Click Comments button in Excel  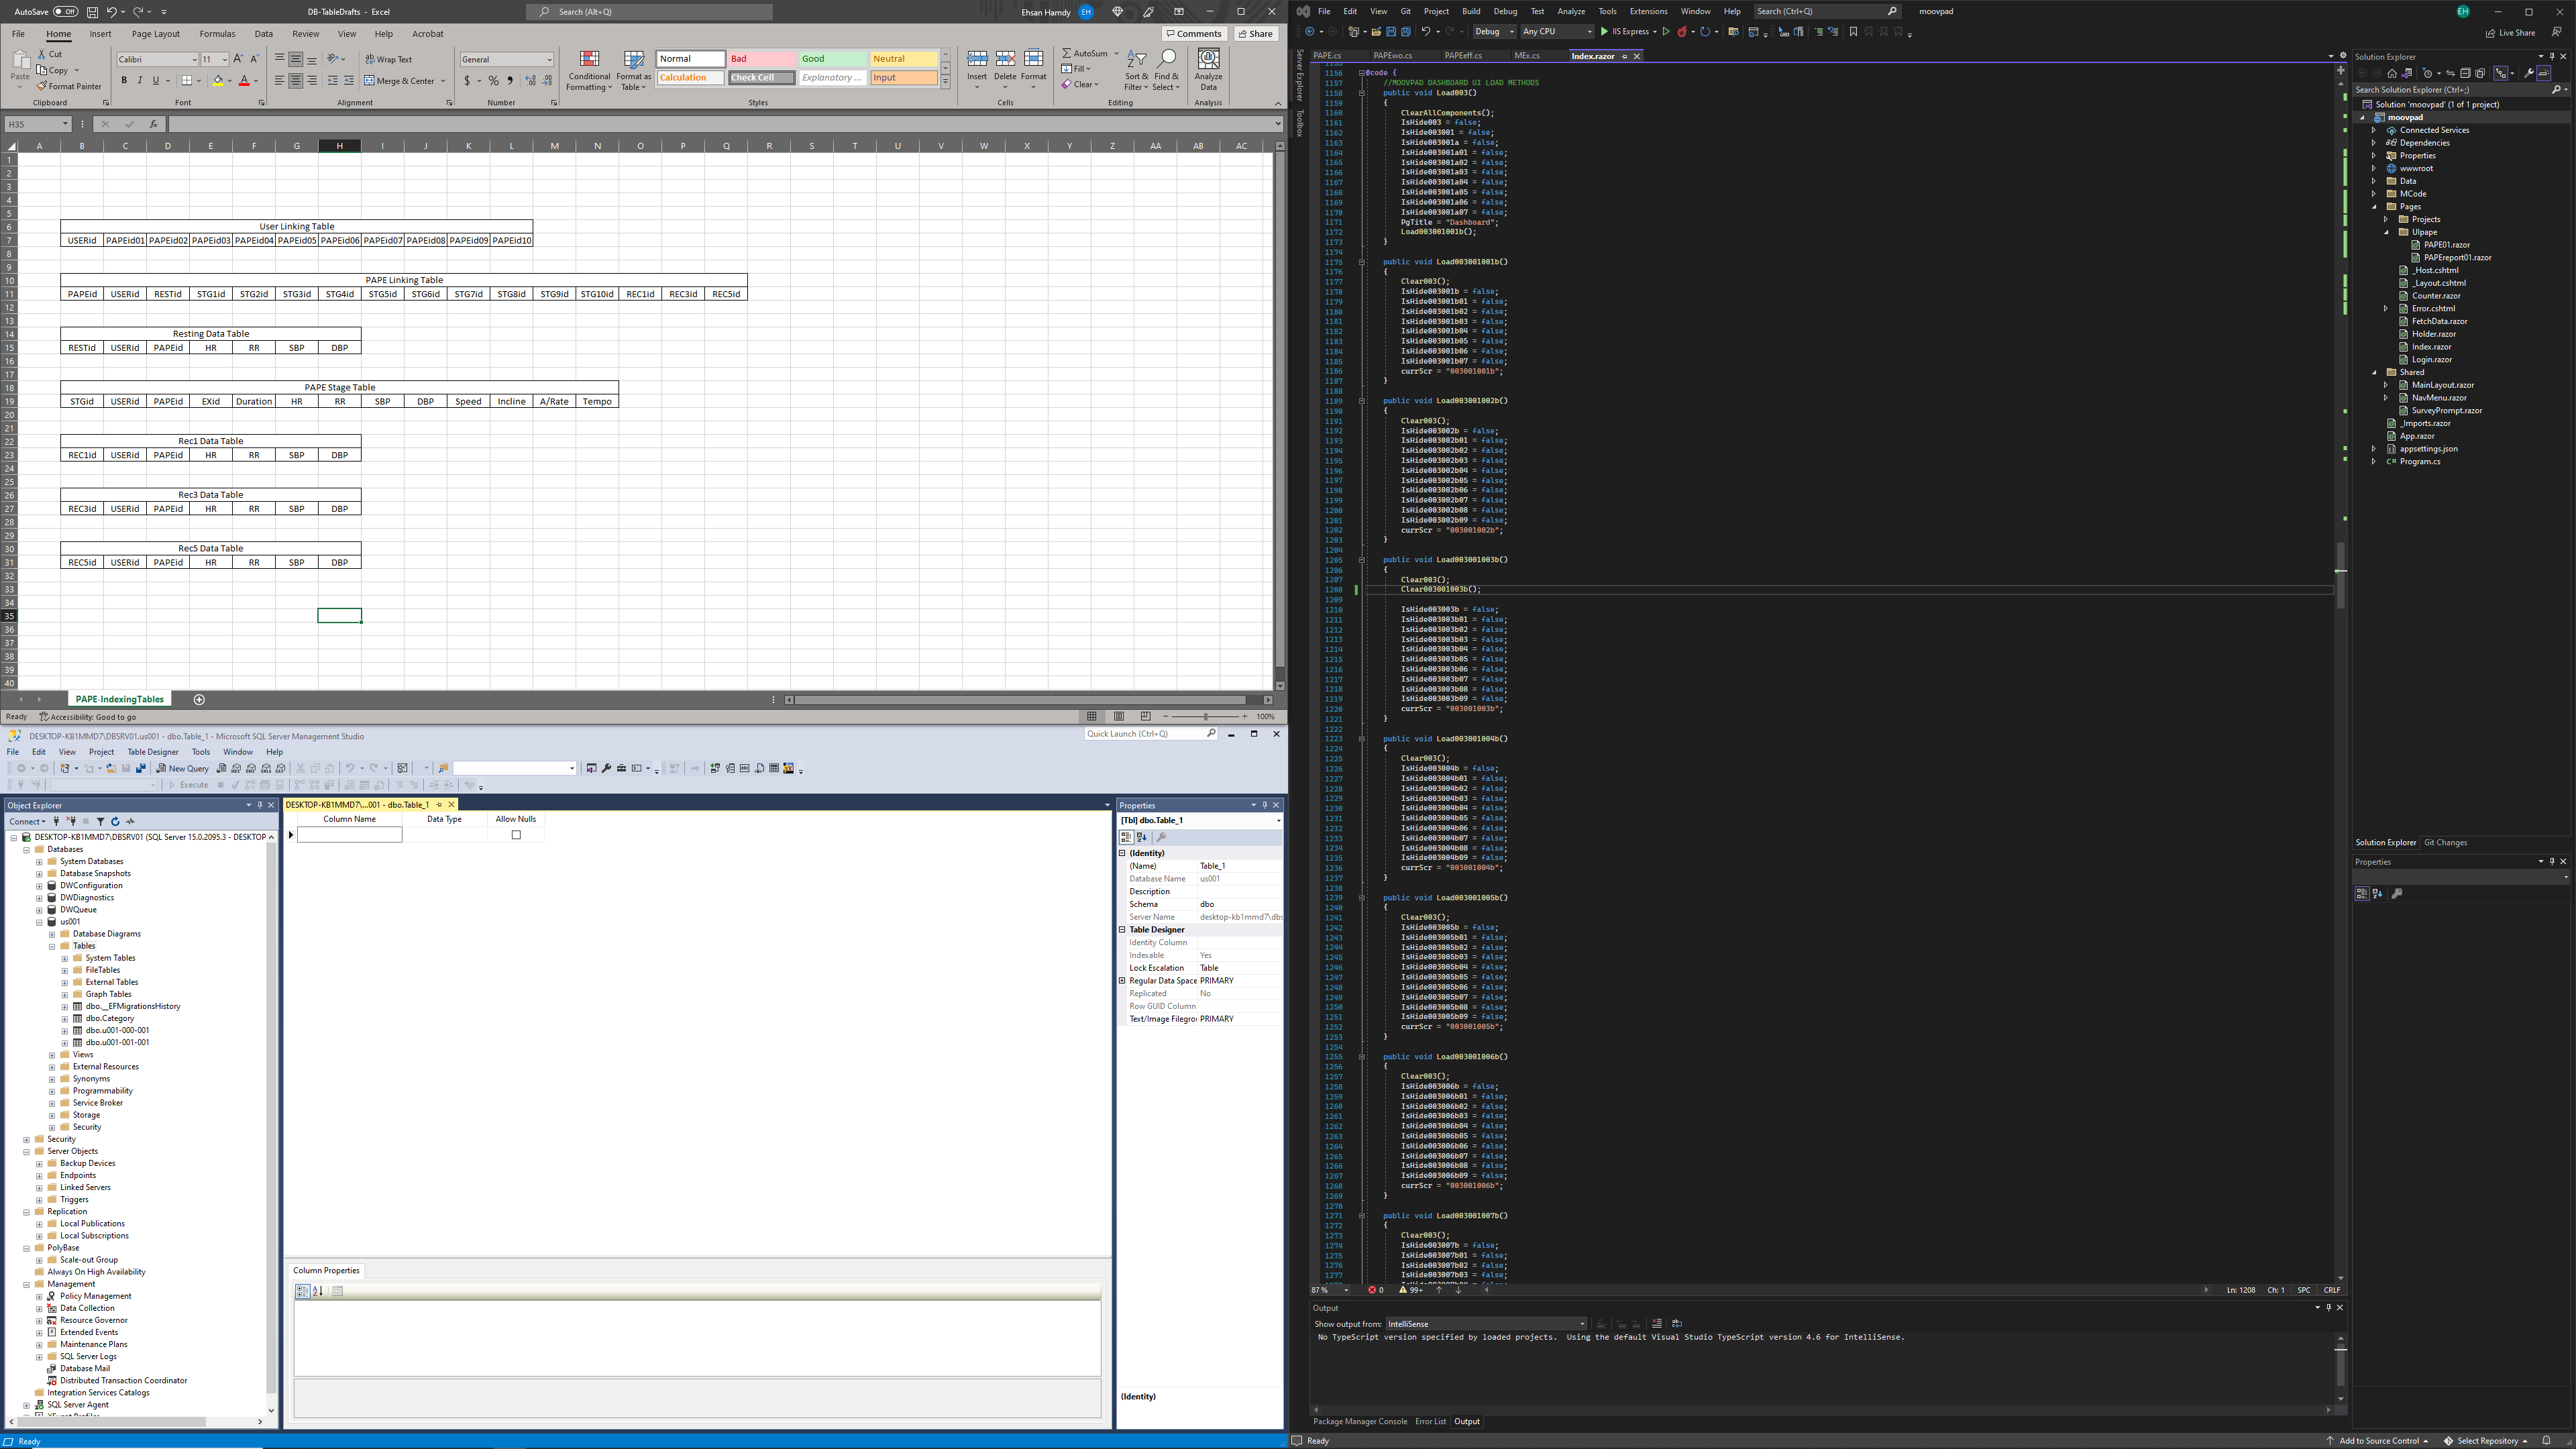pyautogui.click(x=1194, y=34)
